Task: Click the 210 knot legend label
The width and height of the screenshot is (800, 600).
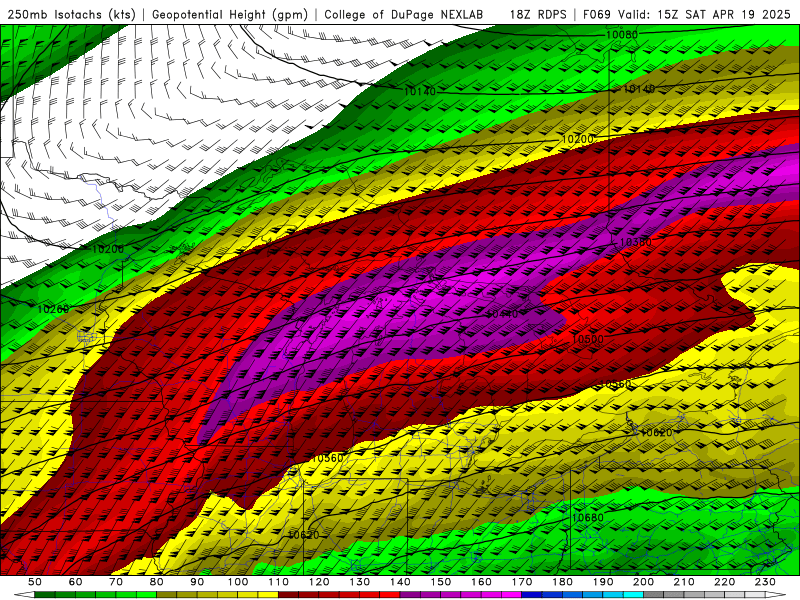Action: point(684,582)
